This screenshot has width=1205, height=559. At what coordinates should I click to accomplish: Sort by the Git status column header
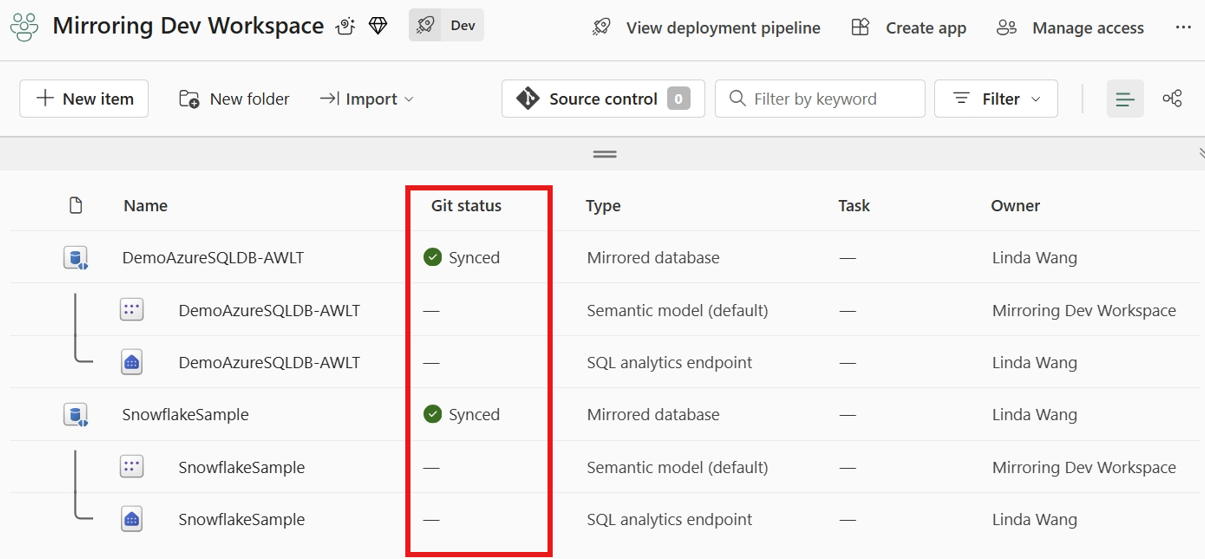(x=466, y=205)
